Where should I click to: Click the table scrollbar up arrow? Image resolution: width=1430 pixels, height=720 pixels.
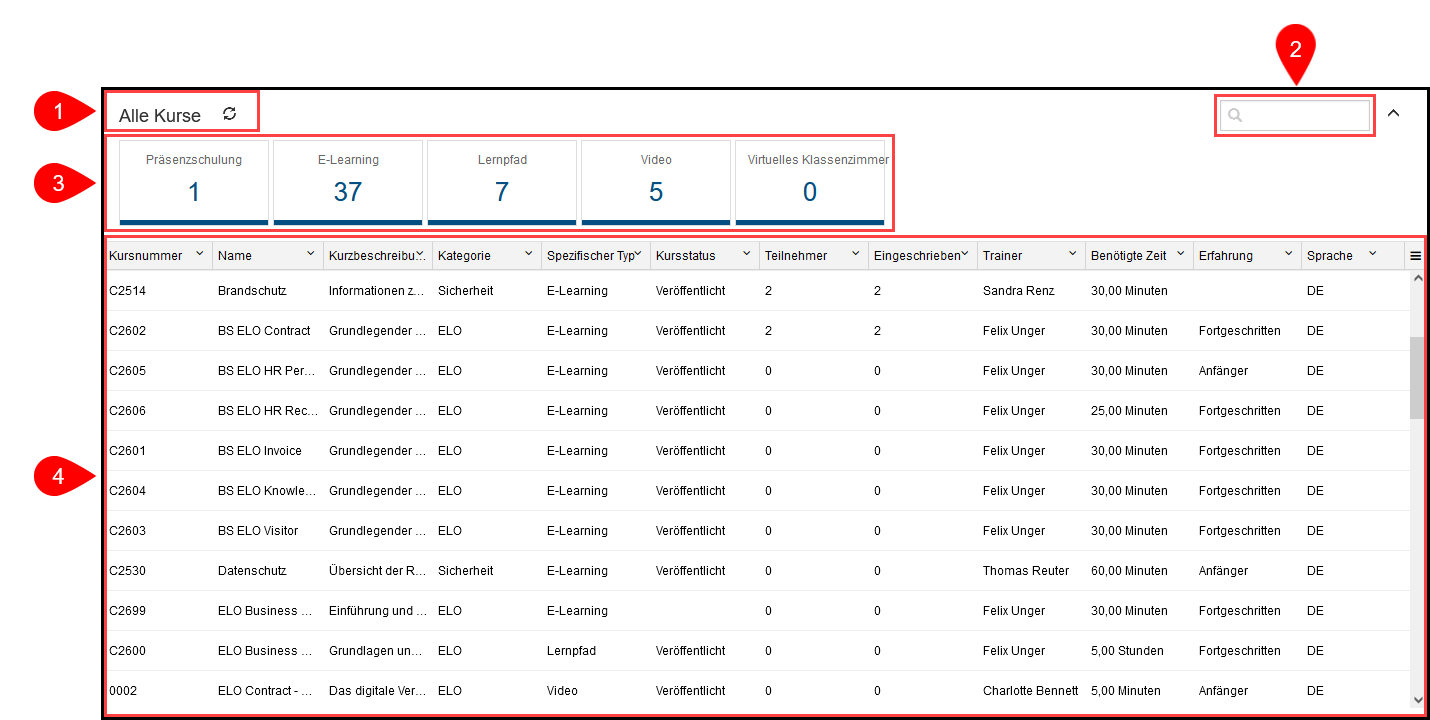pos(1417,278)
